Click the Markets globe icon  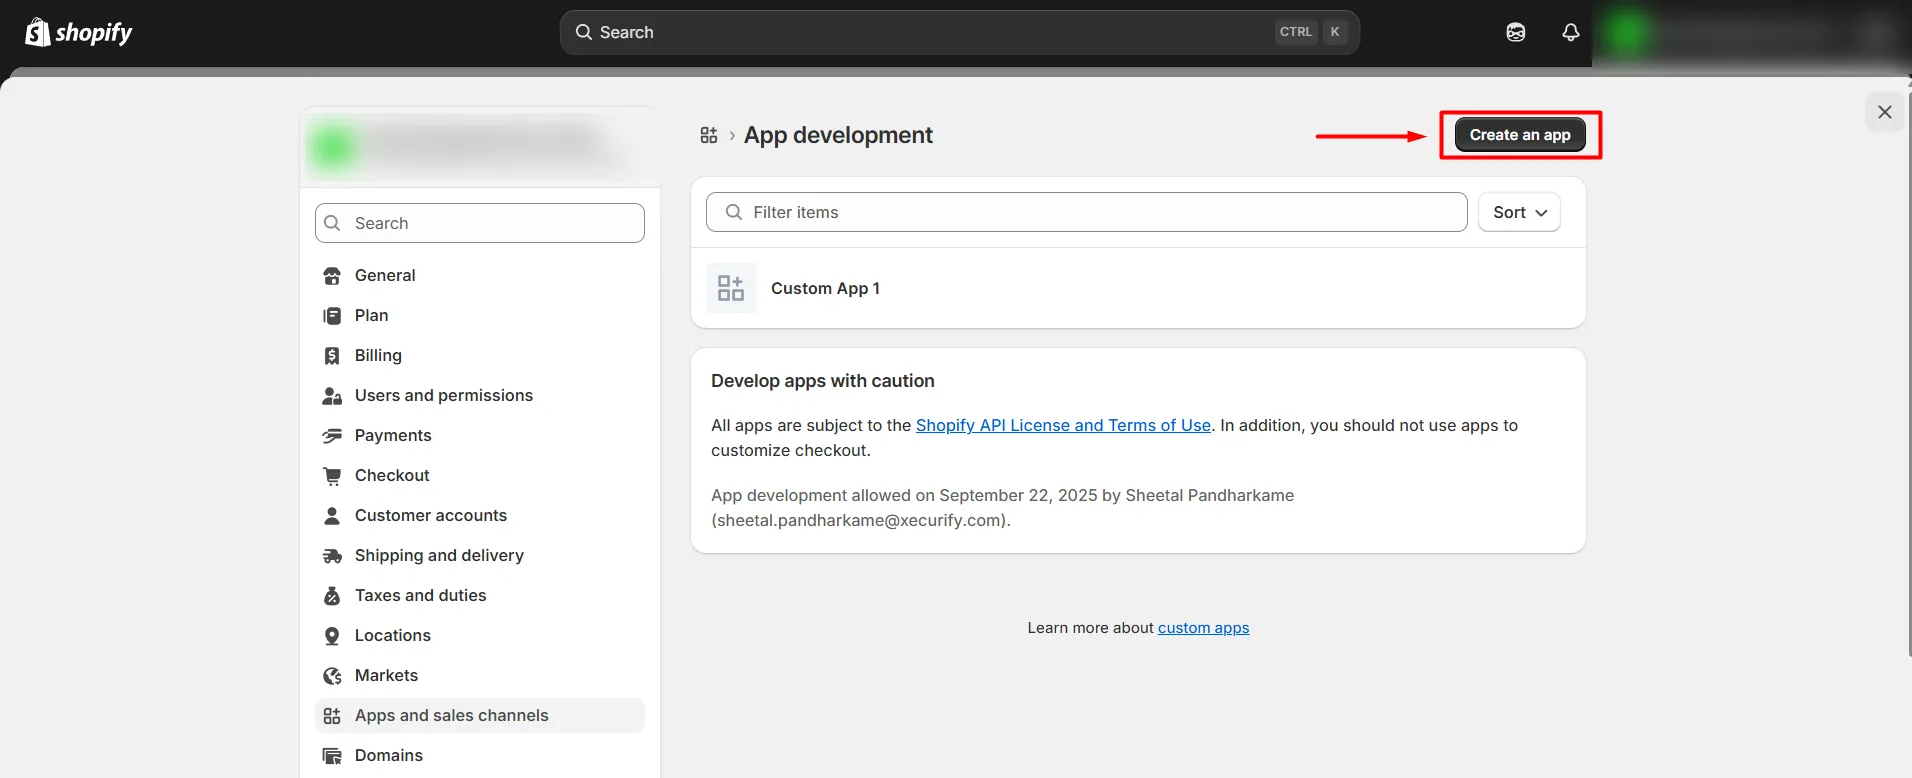[332, 676]
